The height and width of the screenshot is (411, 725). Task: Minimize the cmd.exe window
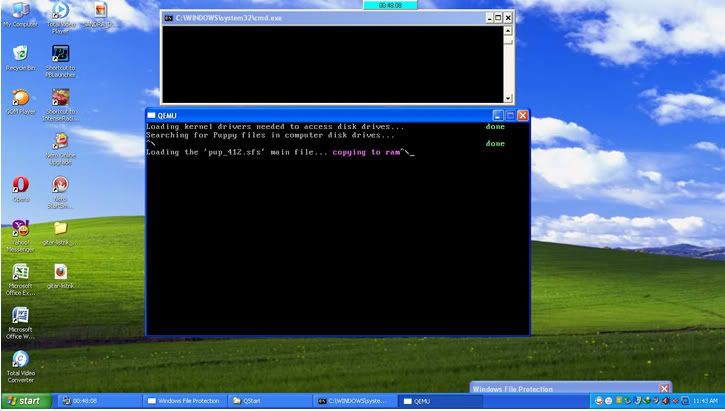tap(490, 18)
